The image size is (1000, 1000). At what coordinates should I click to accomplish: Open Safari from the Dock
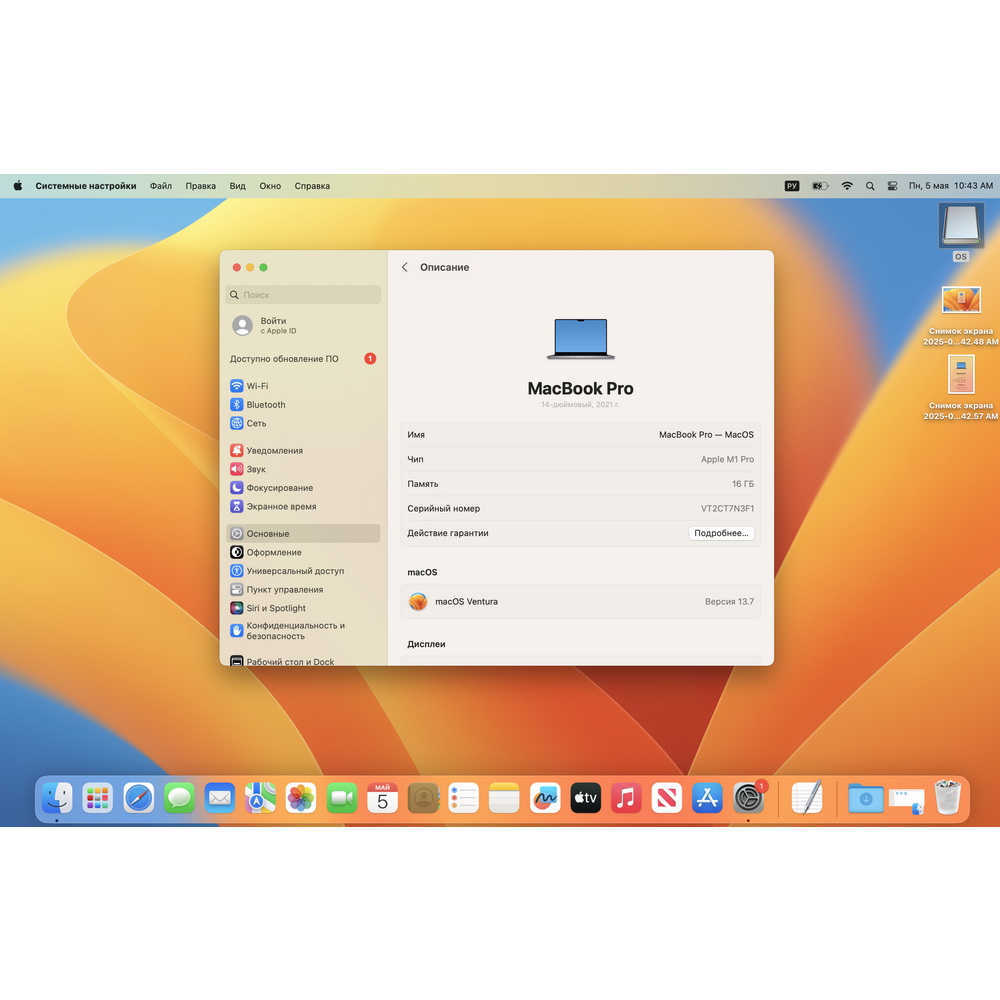(138, 798)
